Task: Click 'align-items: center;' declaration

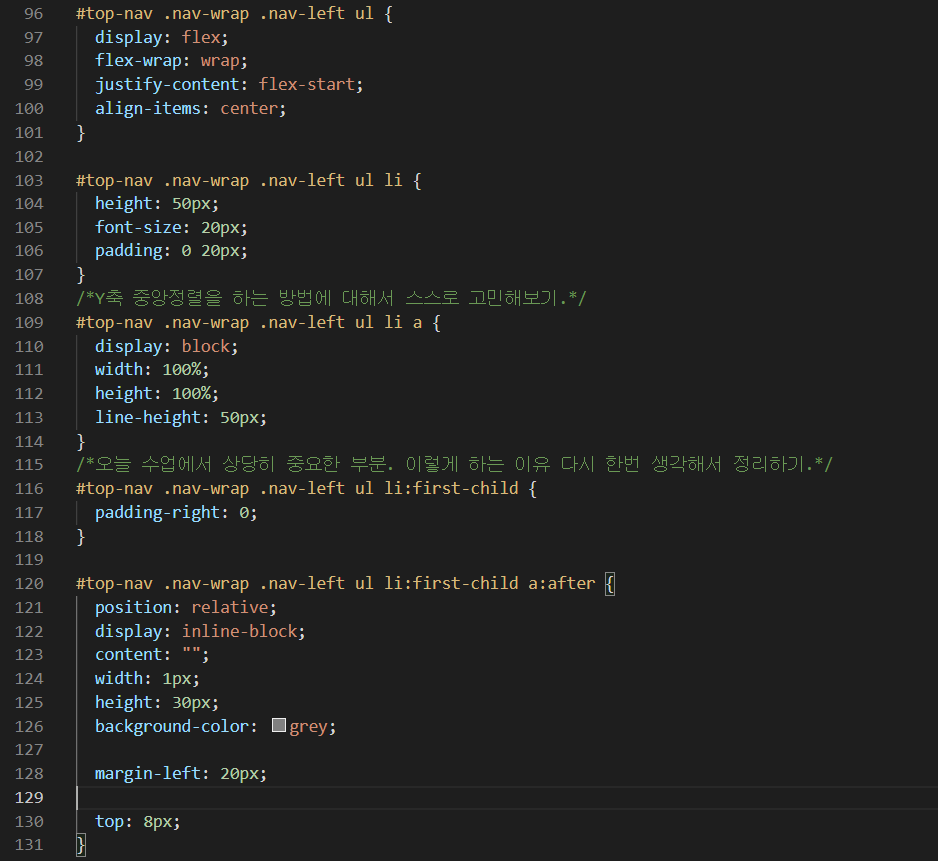Action: [190, 108]
